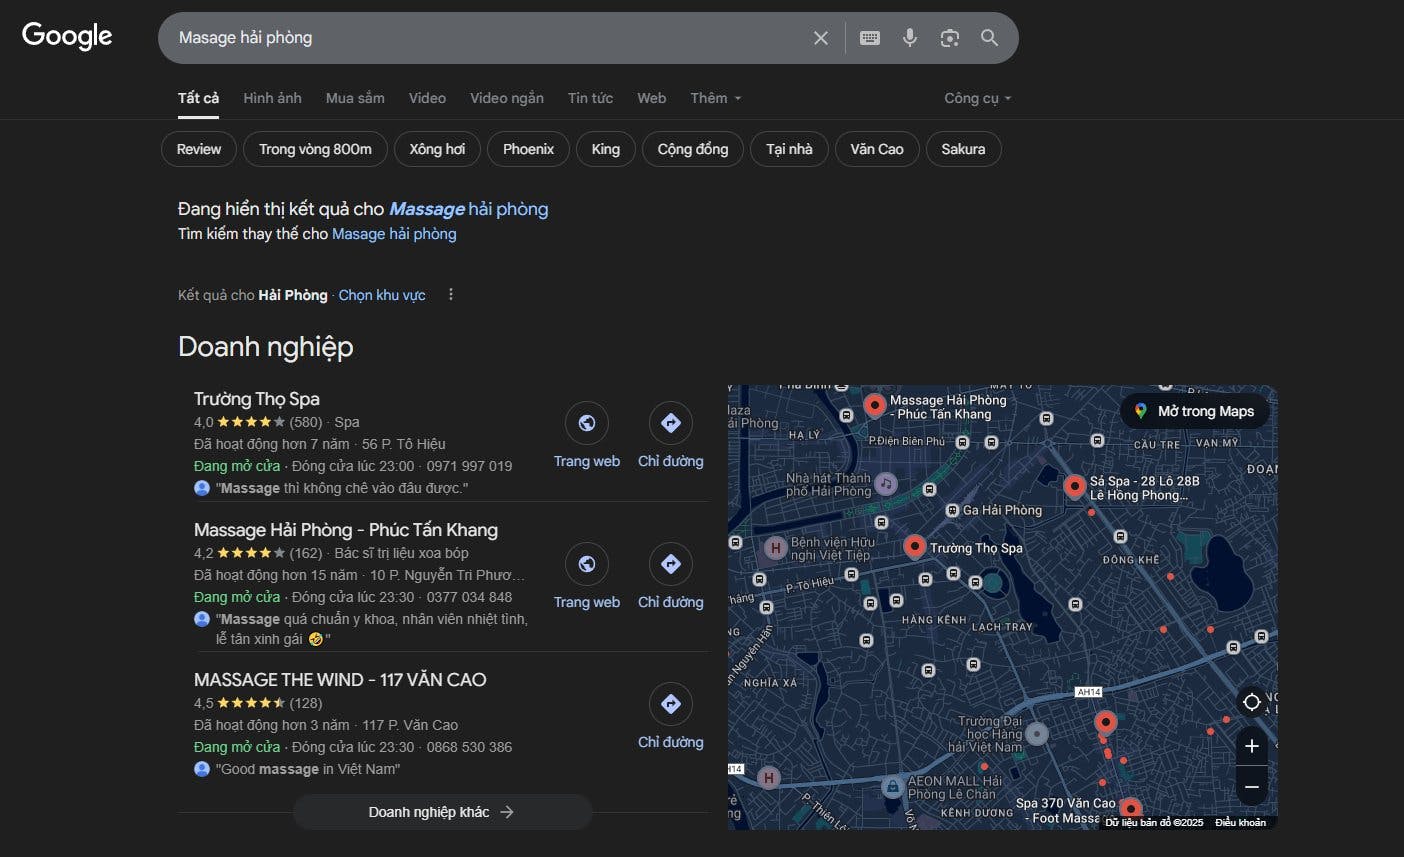Get directions icon for MASSAGE THE WIND
Screen dimensions: 1404x857
[671, 704]
